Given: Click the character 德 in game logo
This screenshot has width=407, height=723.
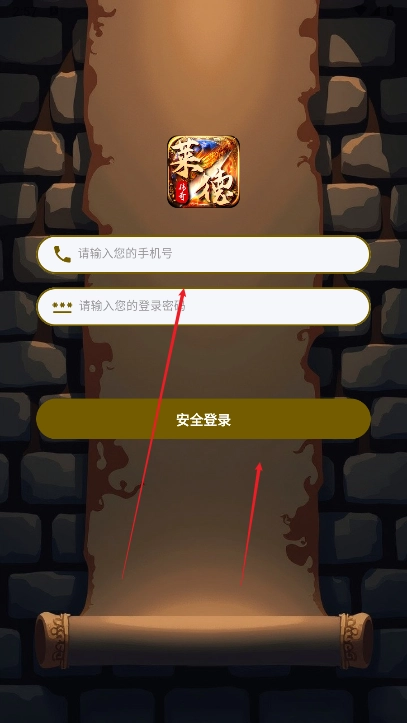Looking at the screenshot, I should coord(218,186).
